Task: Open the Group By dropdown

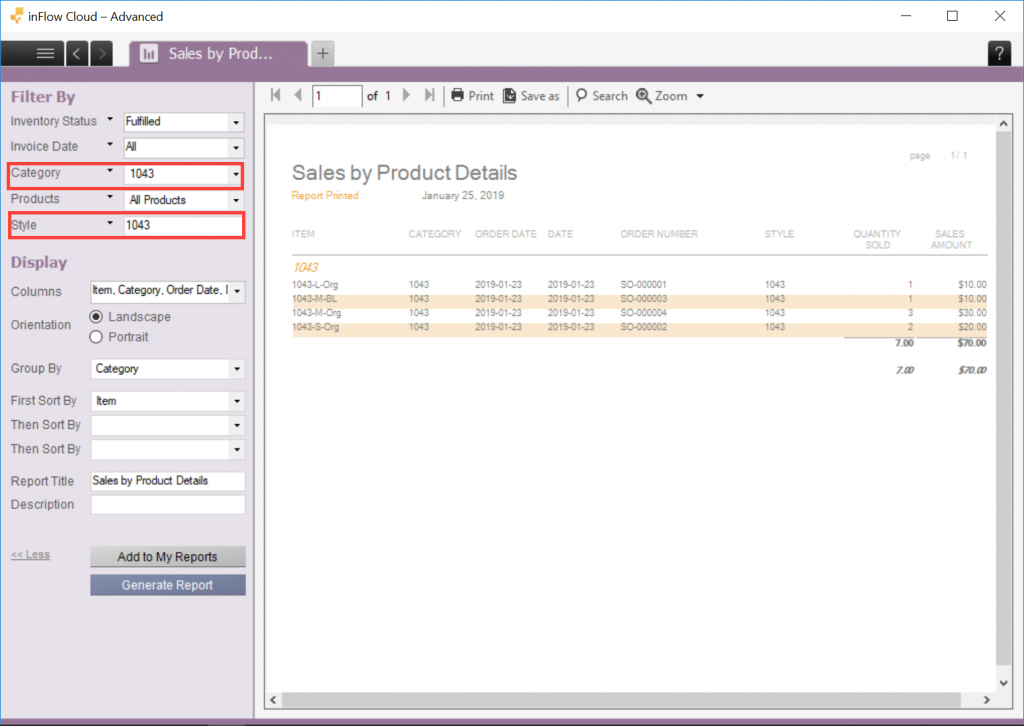Action: [236, 369]
